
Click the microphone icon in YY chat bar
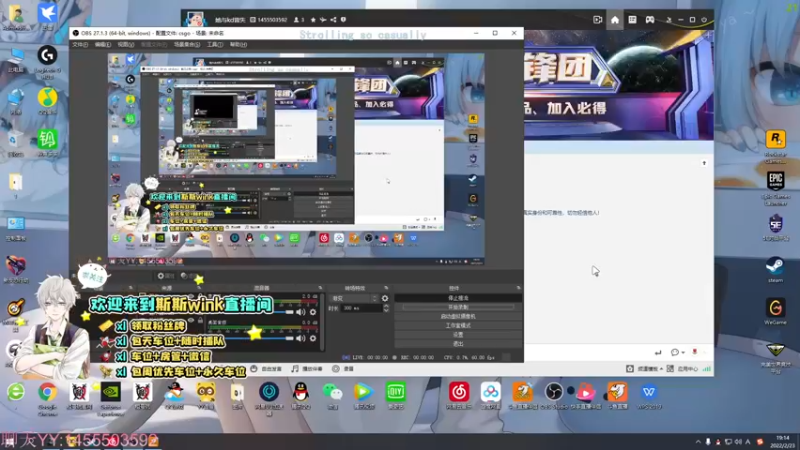[x=694, y=352]
